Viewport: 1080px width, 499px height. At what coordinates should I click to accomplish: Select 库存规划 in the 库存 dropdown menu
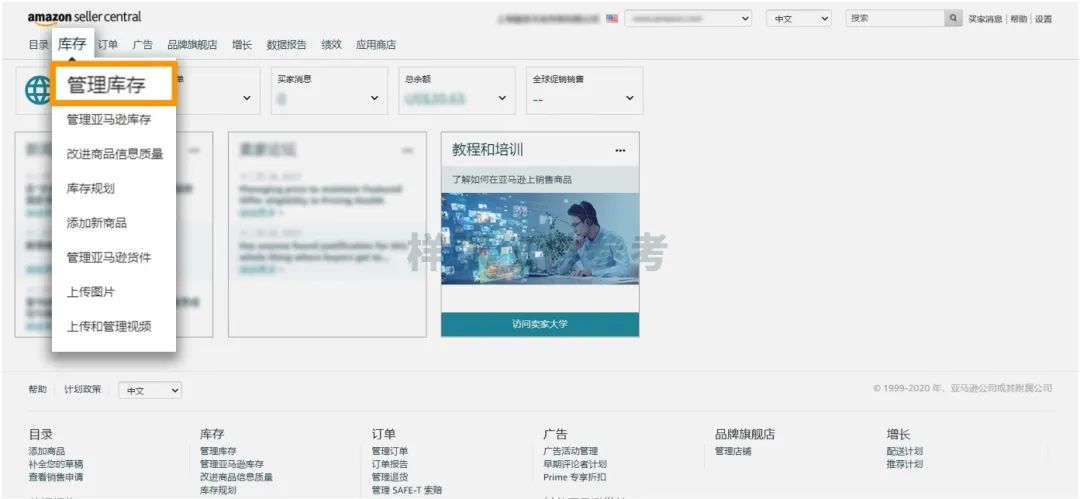(x=90, y=189)
